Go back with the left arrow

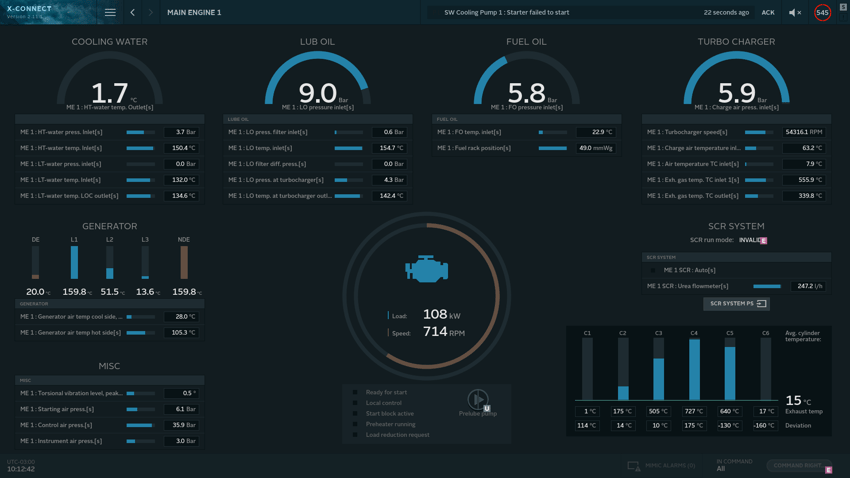click(x=133, y=13)
